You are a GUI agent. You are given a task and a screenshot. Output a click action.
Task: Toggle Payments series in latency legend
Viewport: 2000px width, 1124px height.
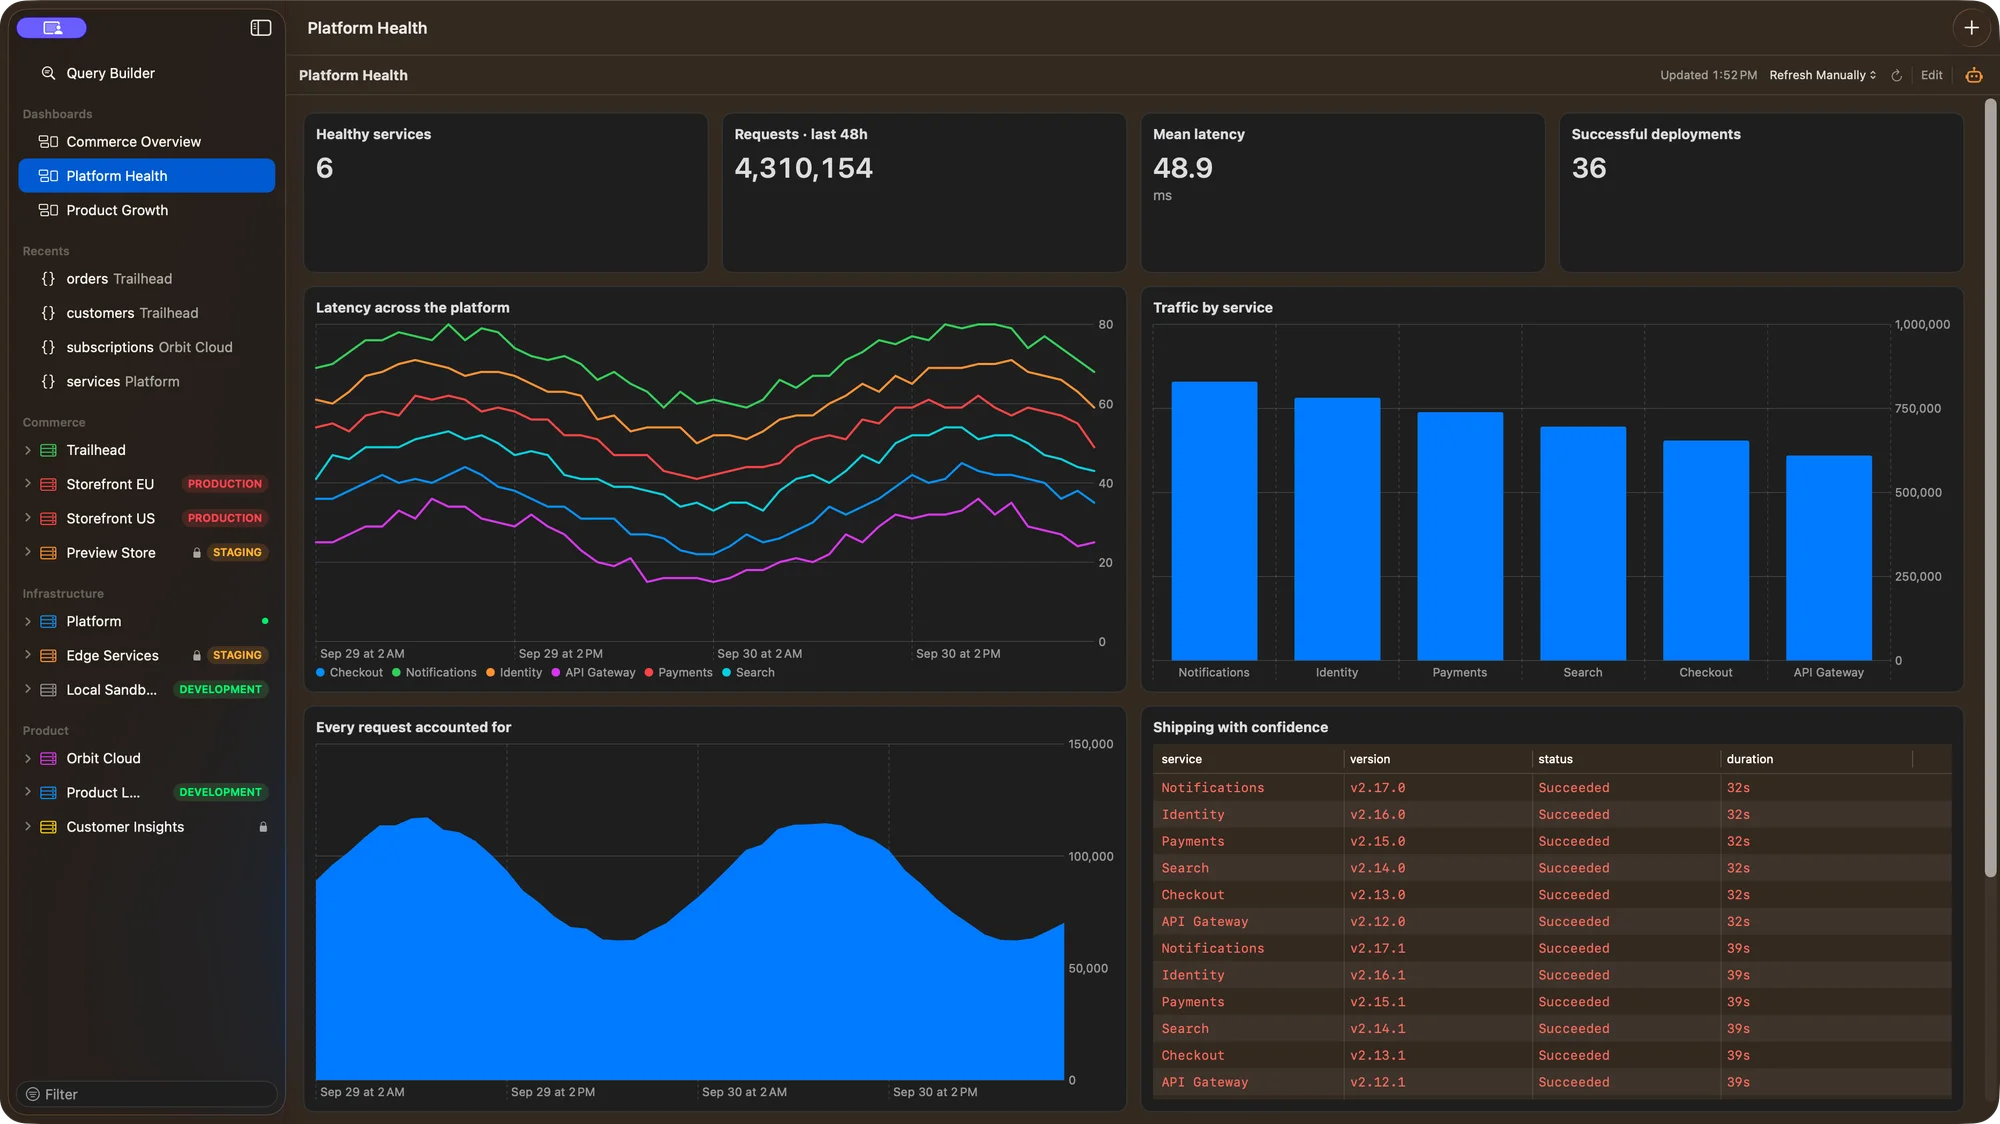click(x=678, y=672)
